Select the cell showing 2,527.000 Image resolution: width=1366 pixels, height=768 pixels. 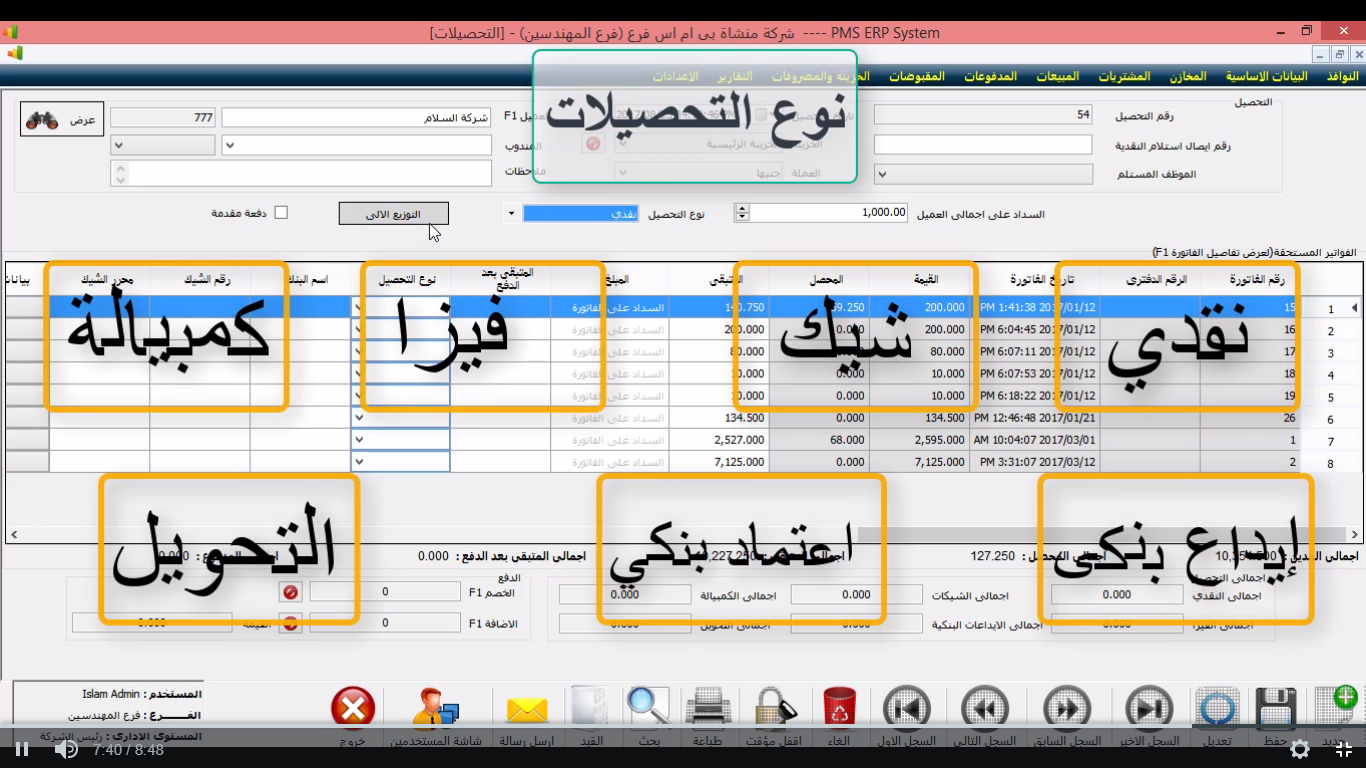click(x=718, y=440)
